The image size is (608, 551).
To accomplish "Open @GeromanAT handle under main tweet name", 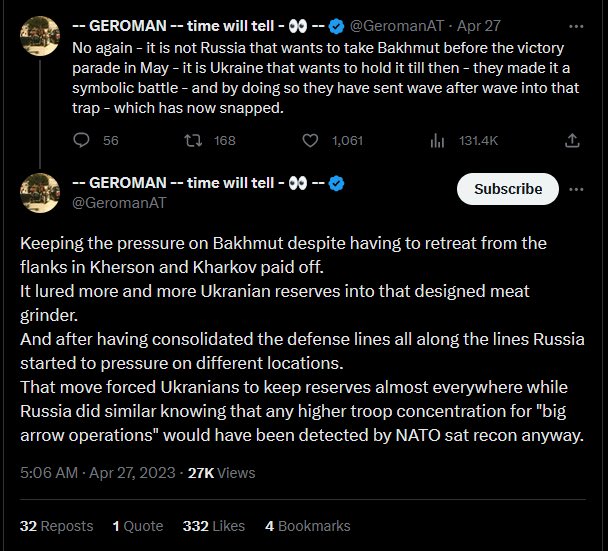I will 119,203.
